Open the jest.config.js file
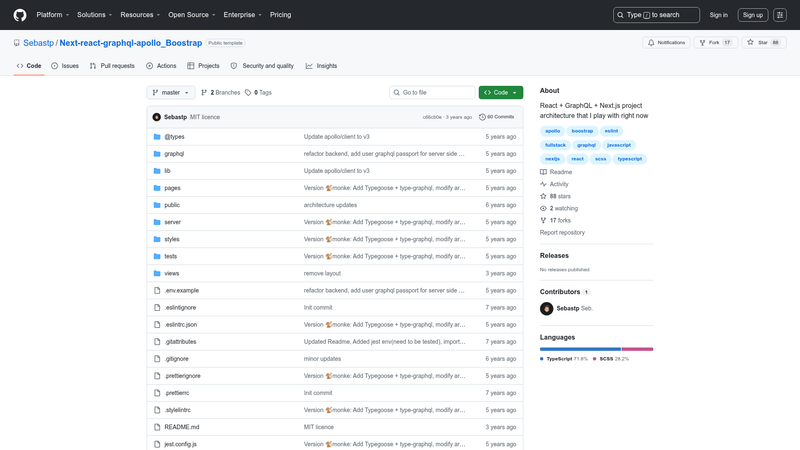 [180, 444]
